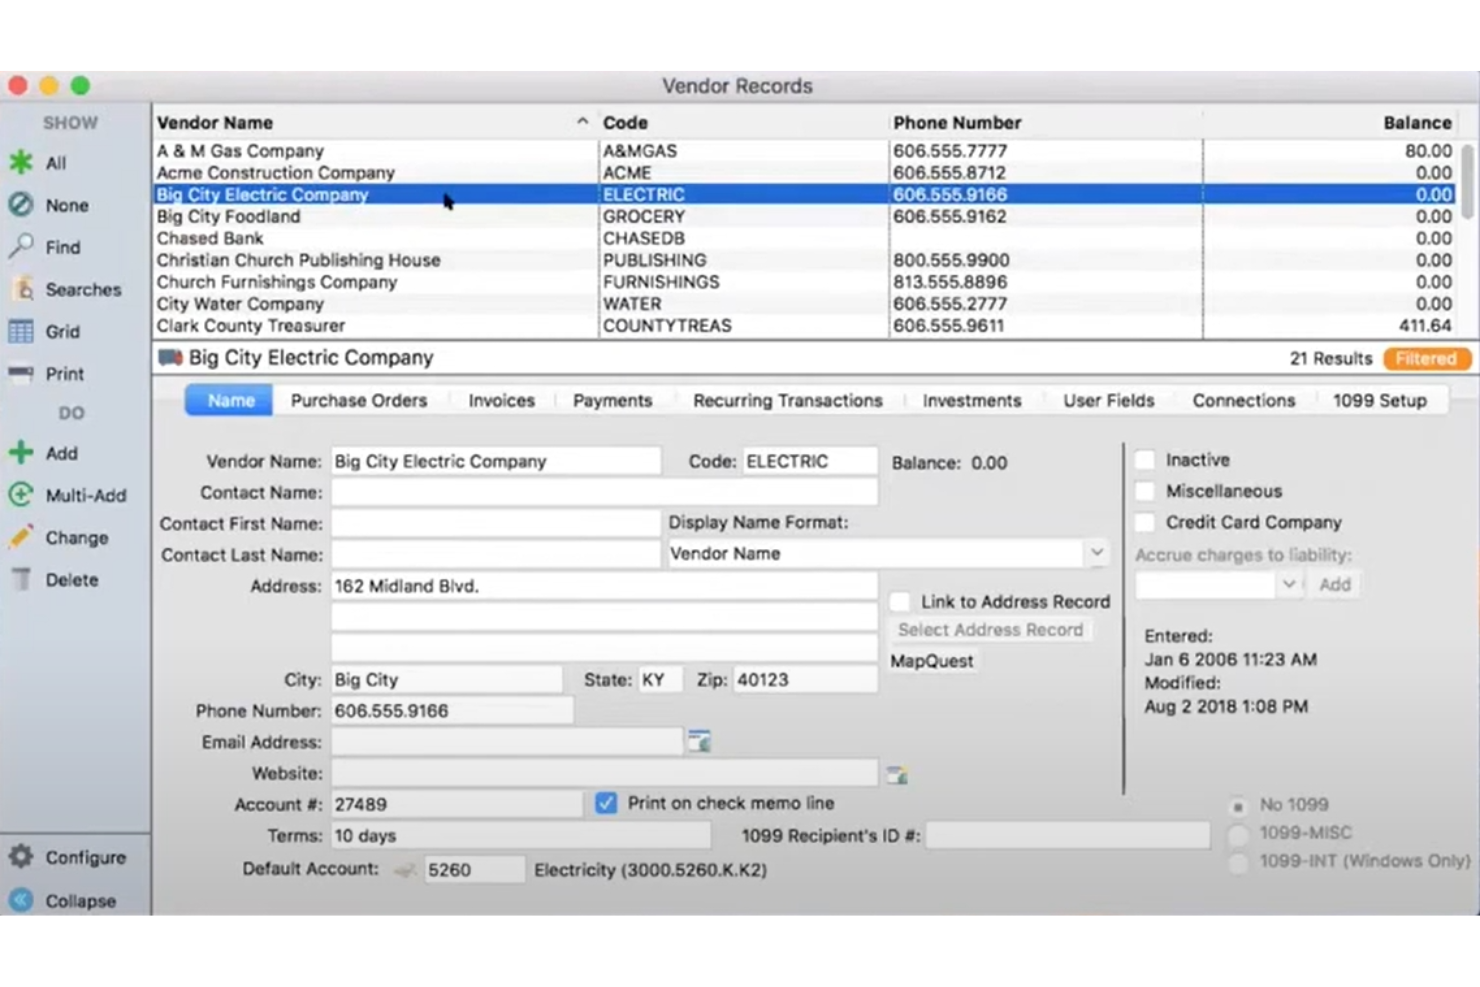Image resolution: width=1480 pixels, height=987 pixels.
Task: Select the Church Furnishings Company row
Action: pyautogui.click(x=805, y=282)
